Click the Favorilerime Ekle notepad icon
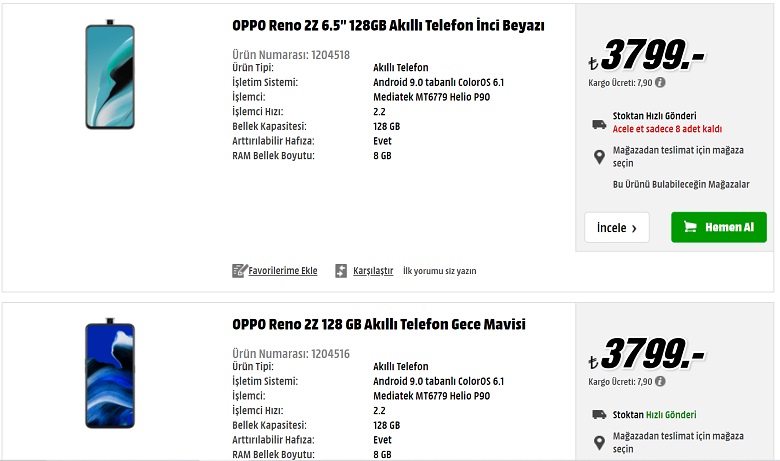The height and width of the screenshot is (461, 780). (x=239, y=271)
